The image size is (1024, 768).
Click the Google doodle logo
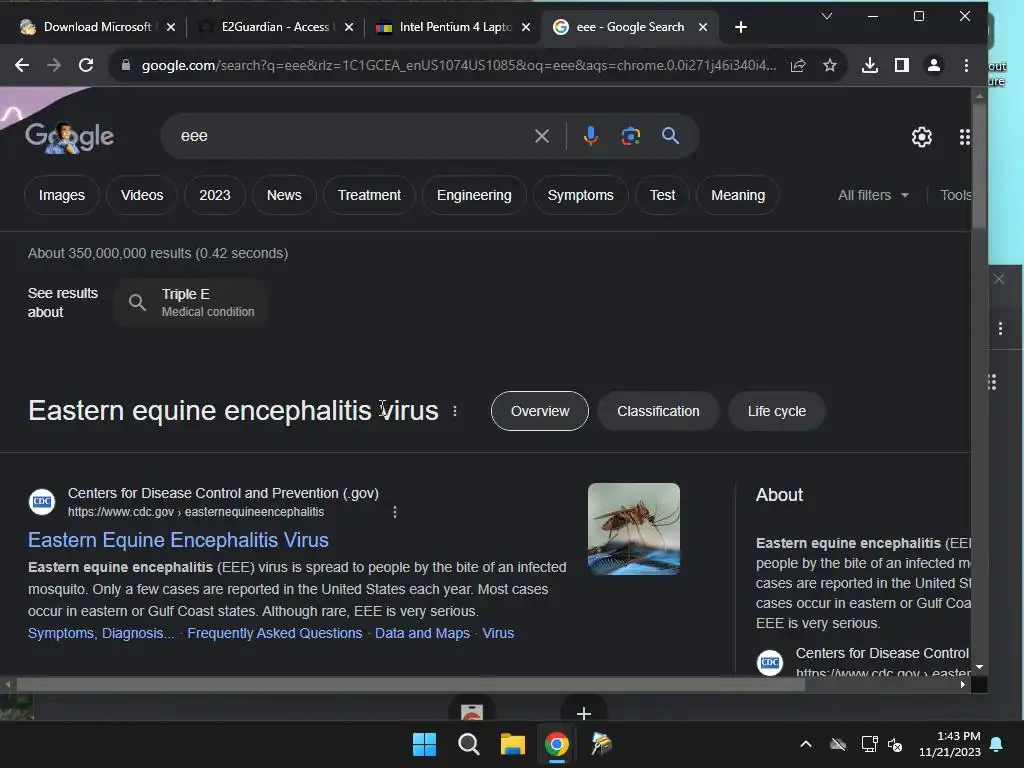tap(69, 136)
